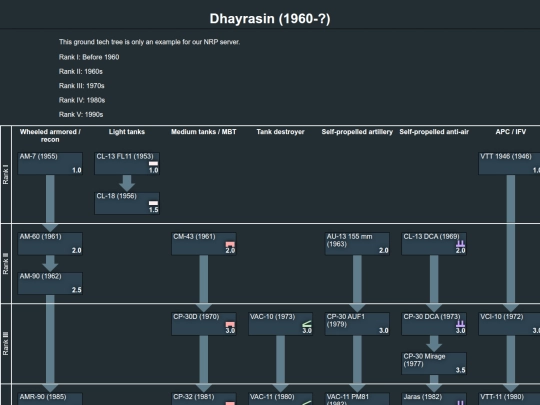Select the CP-32 (1981) card
Viewport: 540px width, 405px height.
click(204, 399)
